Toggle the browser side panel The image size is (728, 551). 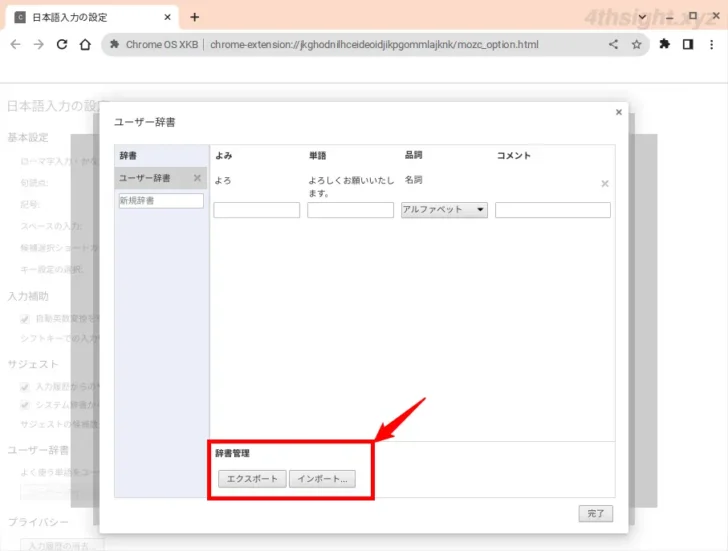pos(688,44)
